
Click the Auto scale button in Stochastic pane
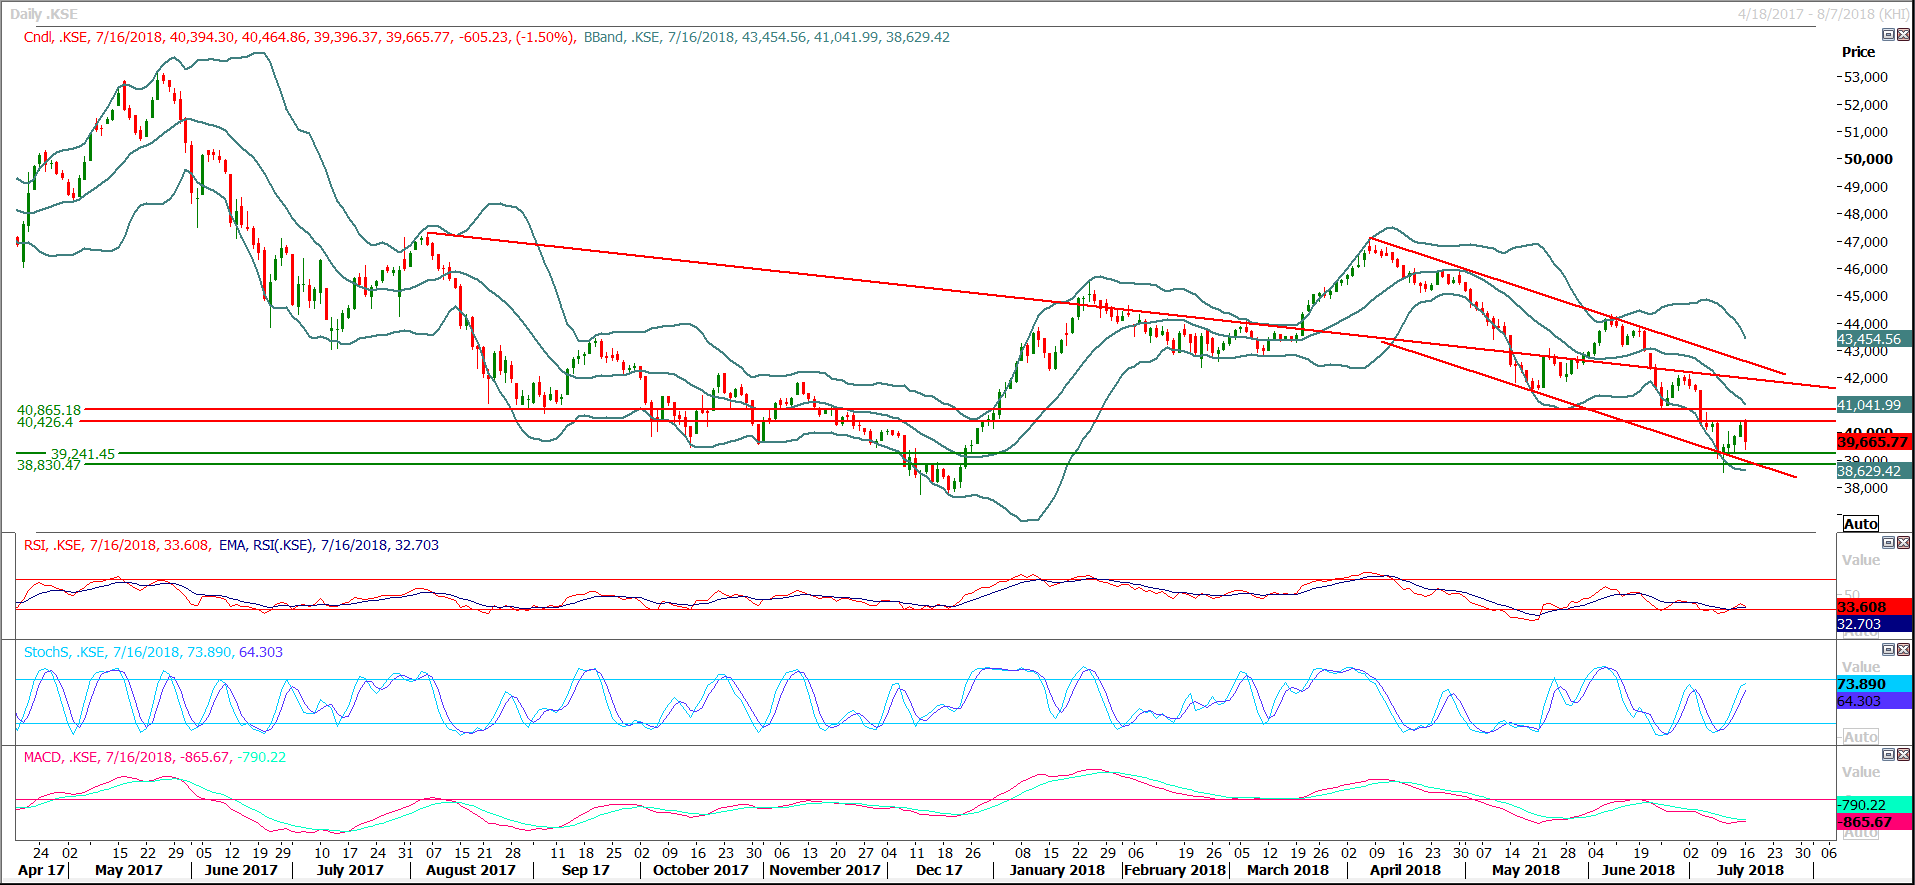pos(1860,737)
